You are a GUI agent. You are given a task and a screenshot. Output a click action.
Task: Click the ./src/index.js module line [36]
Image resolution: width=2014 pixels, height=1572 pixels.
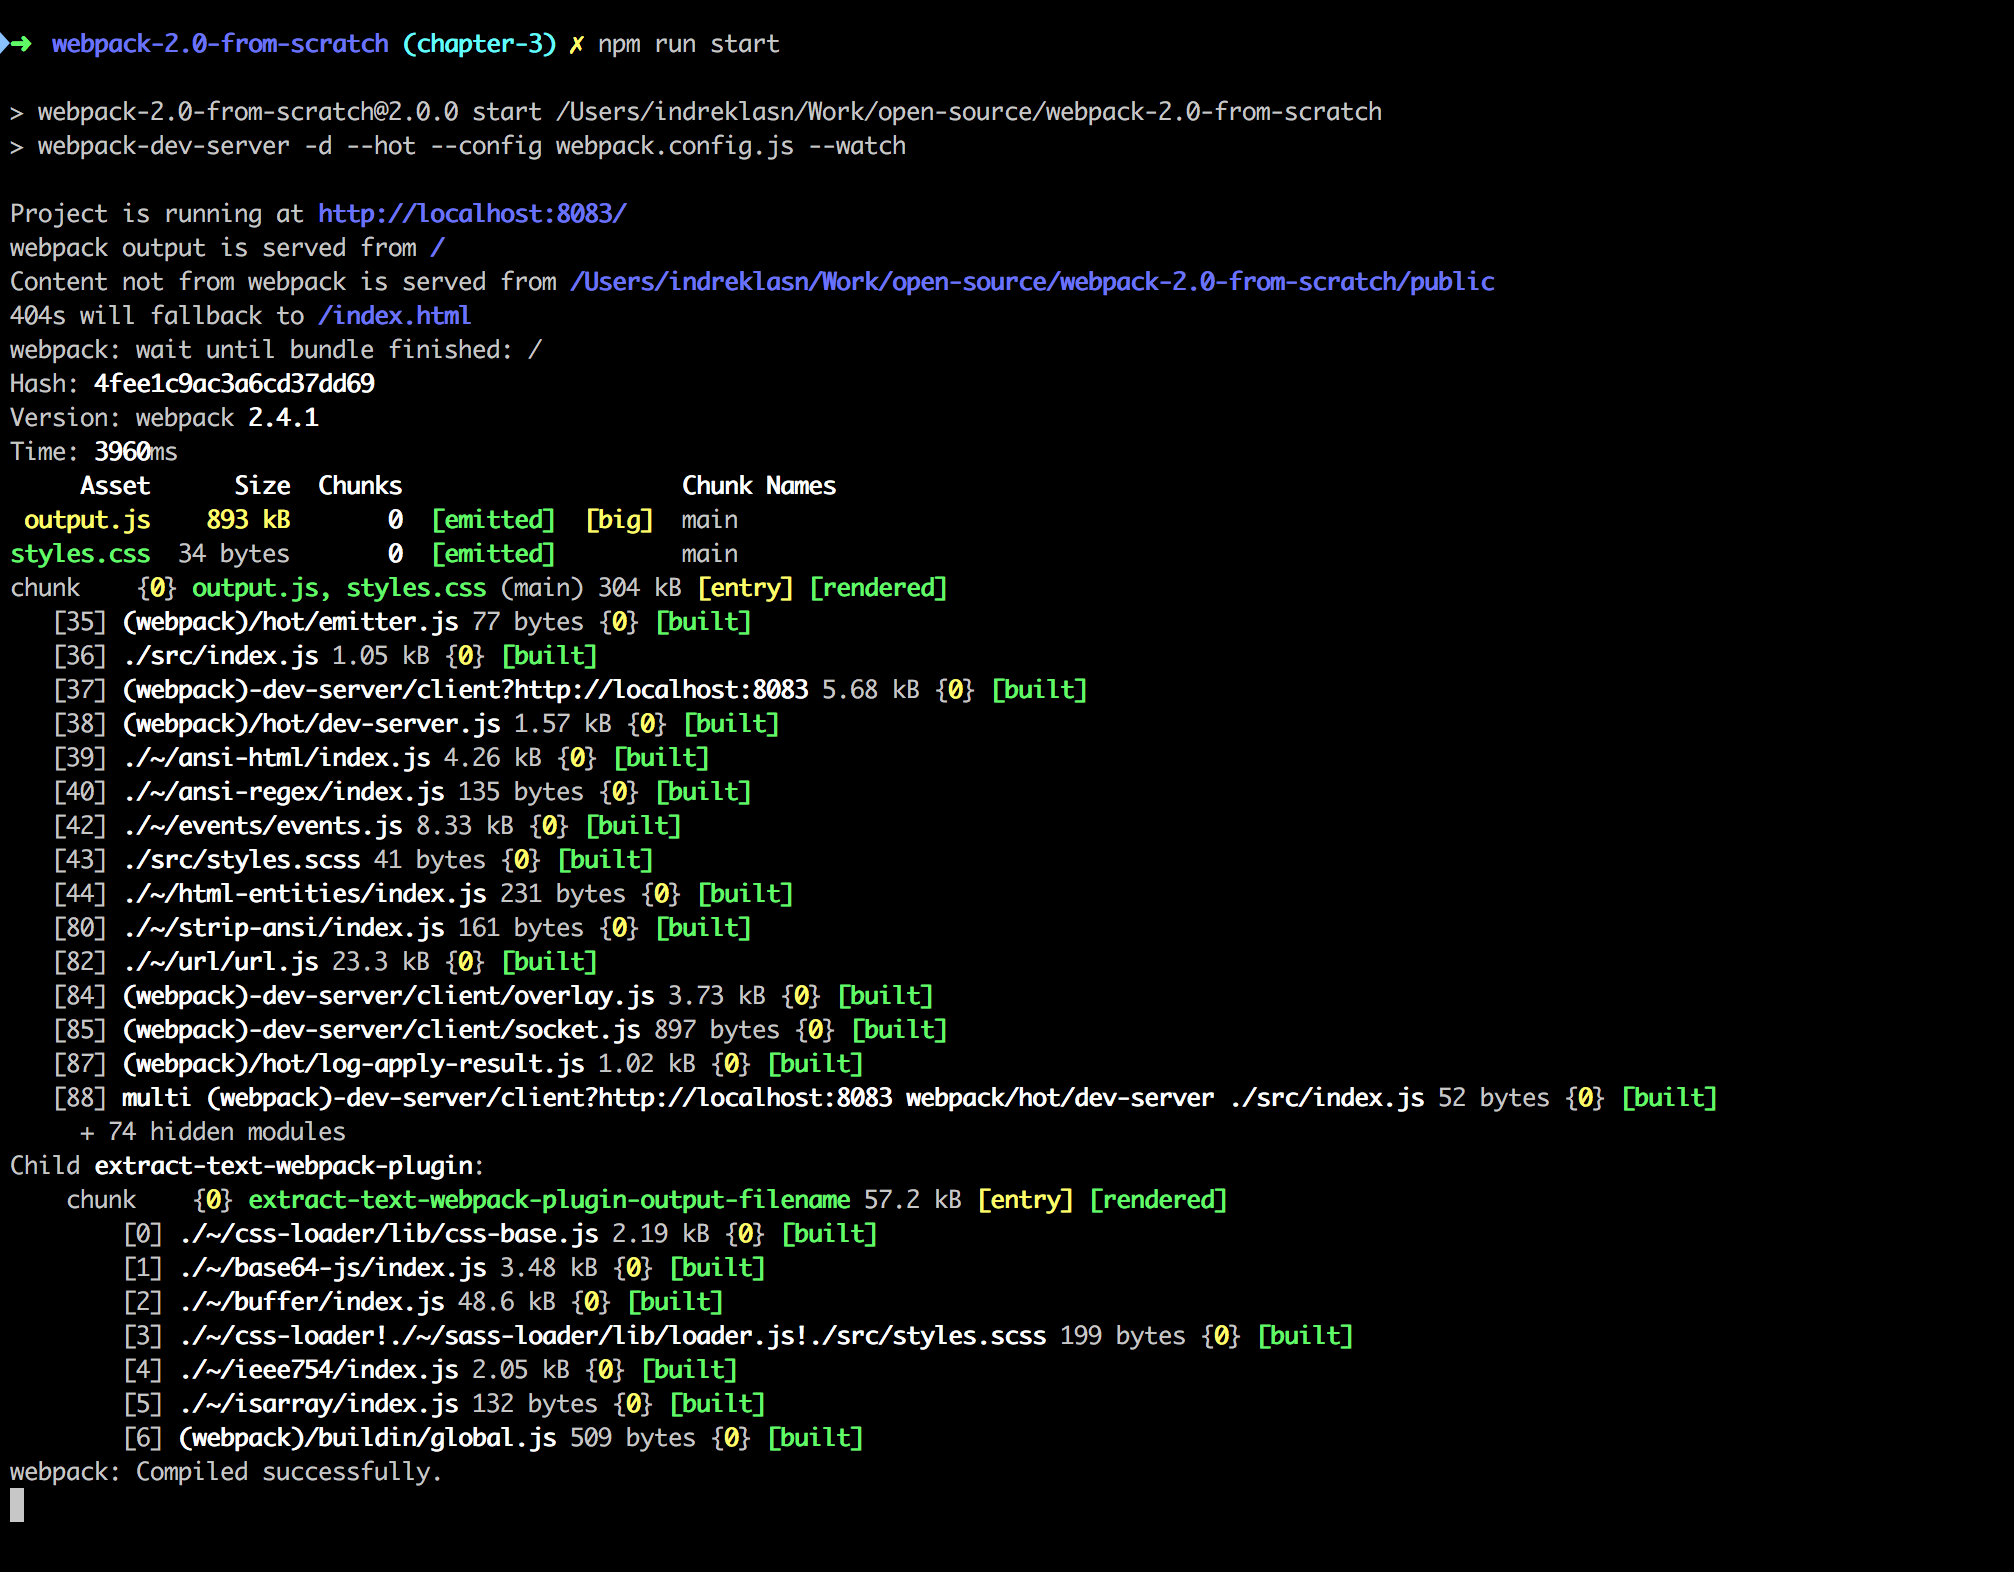(x=221, y=656)
